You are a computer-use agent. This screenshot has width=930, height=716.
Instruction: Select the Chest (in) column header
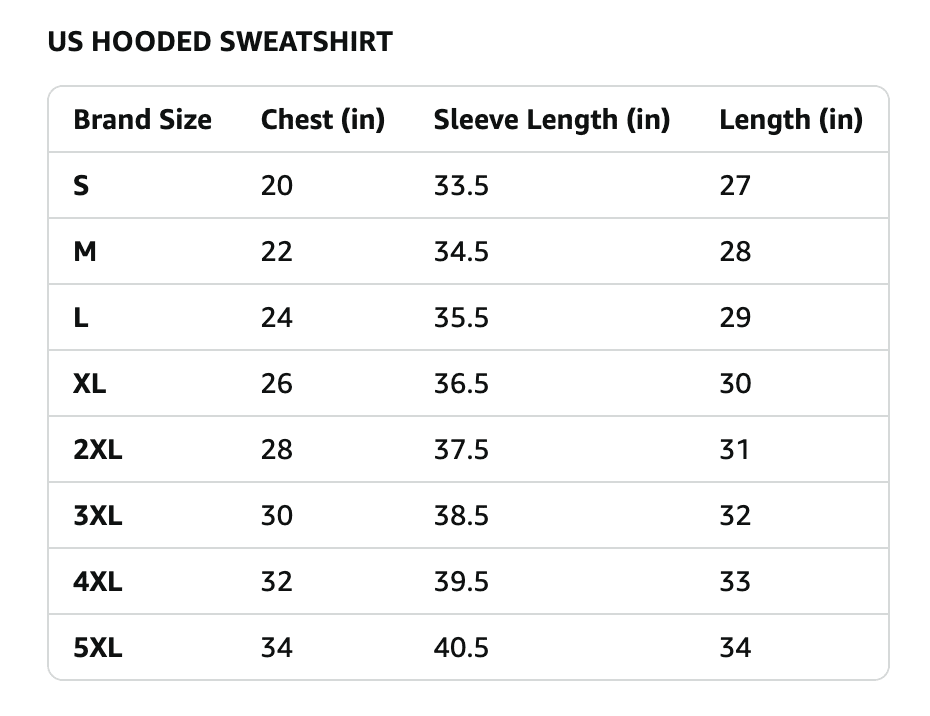point(322,120)
